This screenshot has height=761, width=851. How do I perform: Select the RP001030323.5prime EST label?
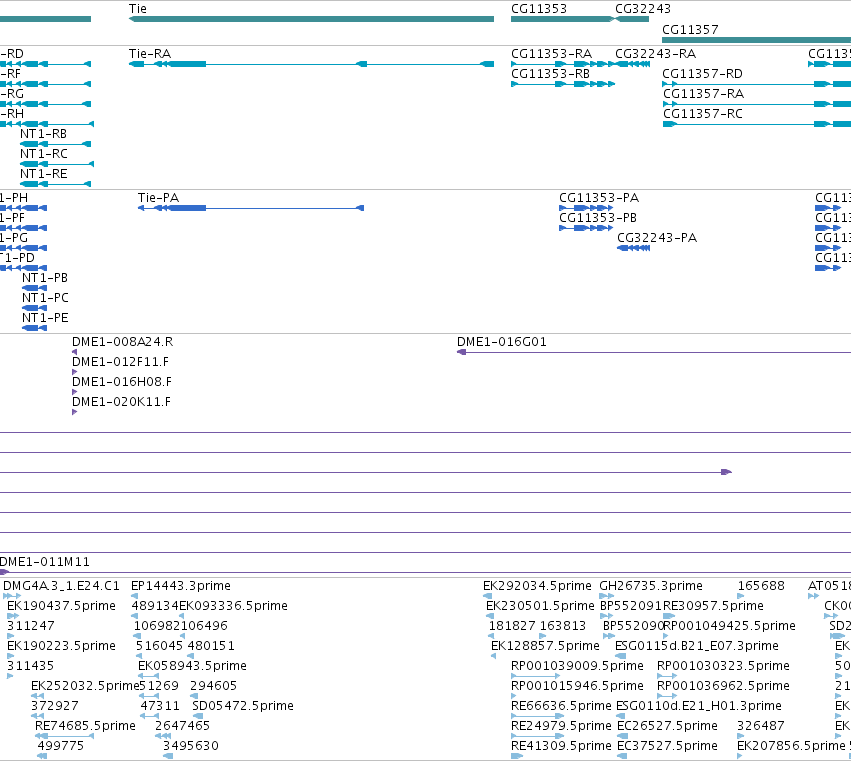723,666
